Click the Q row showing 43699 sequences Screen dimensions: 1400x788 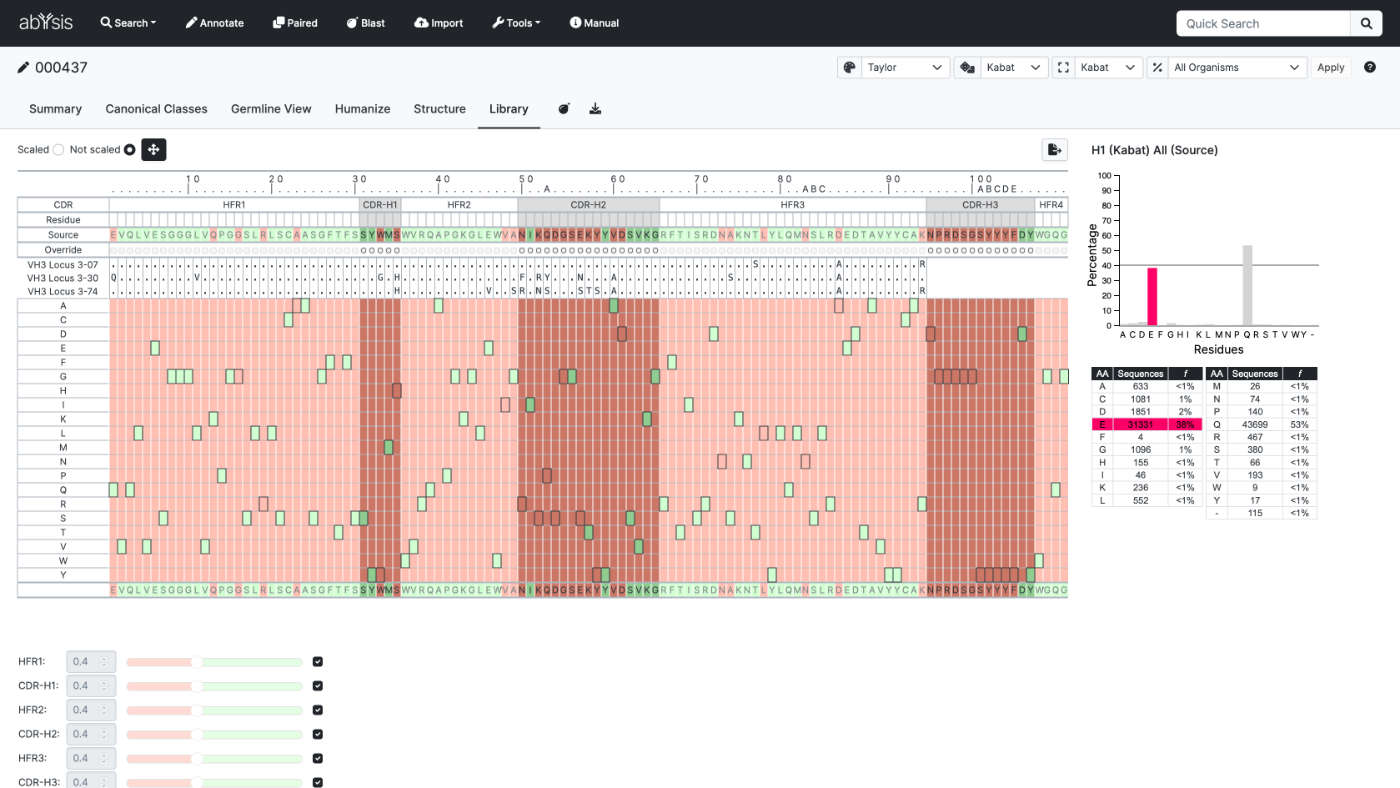1262,424
